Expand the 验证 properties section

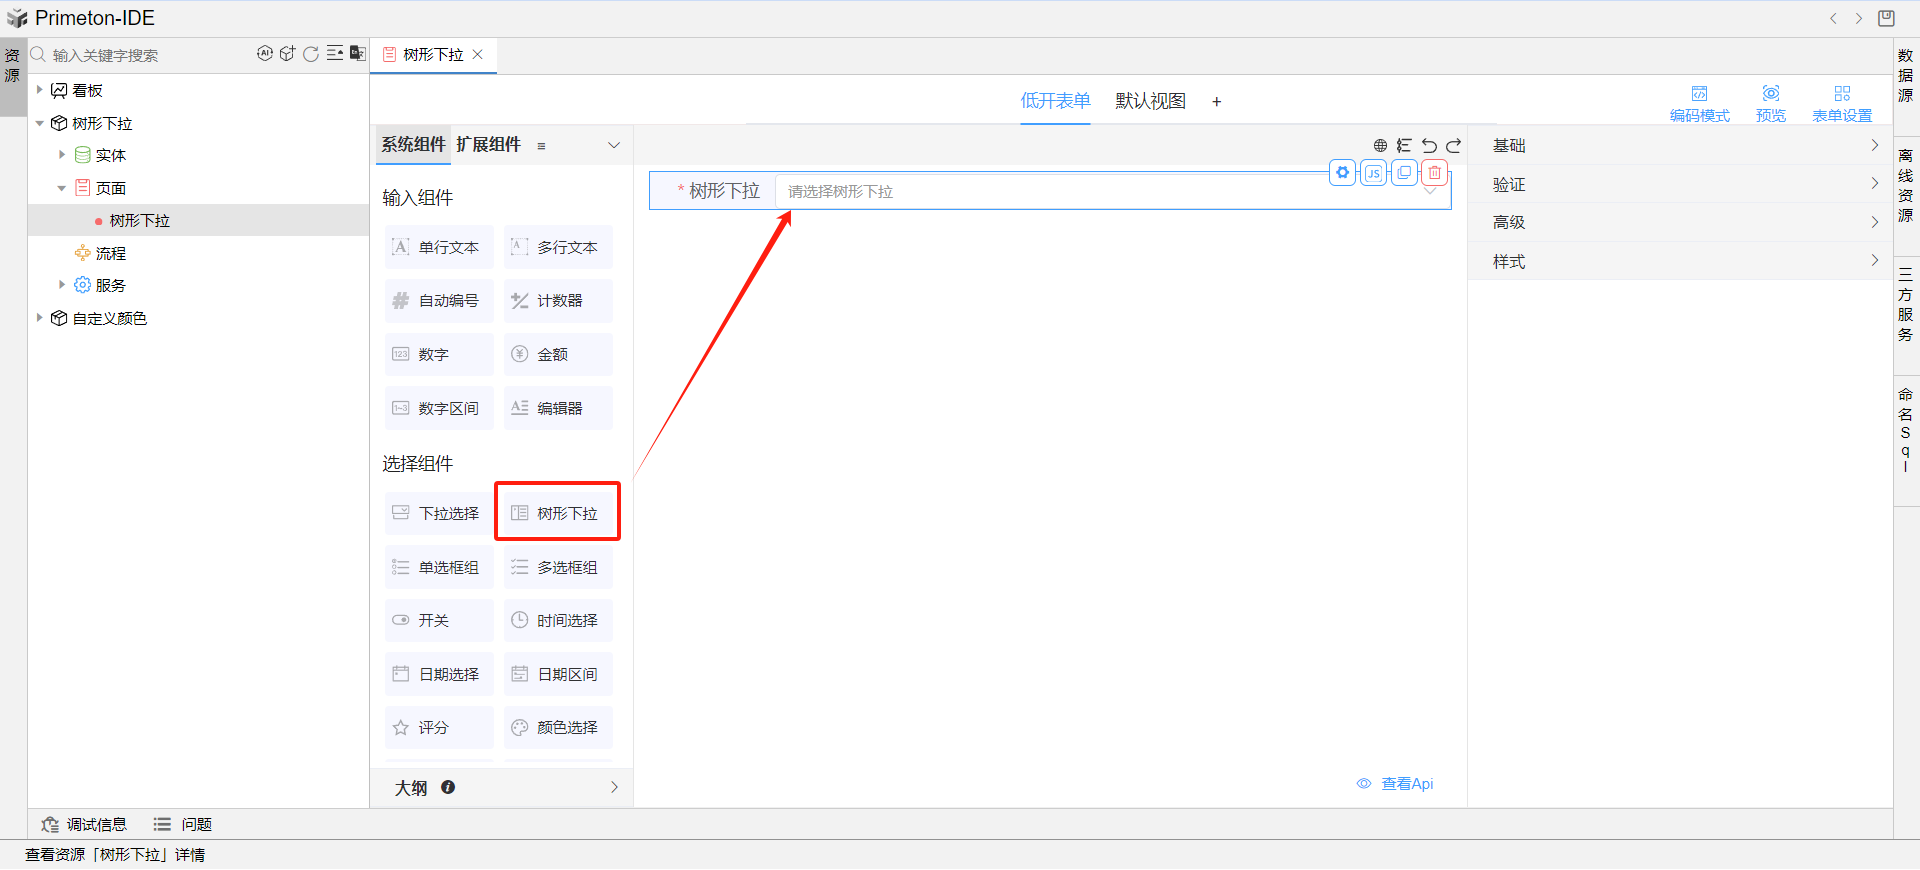(1680, 185)
